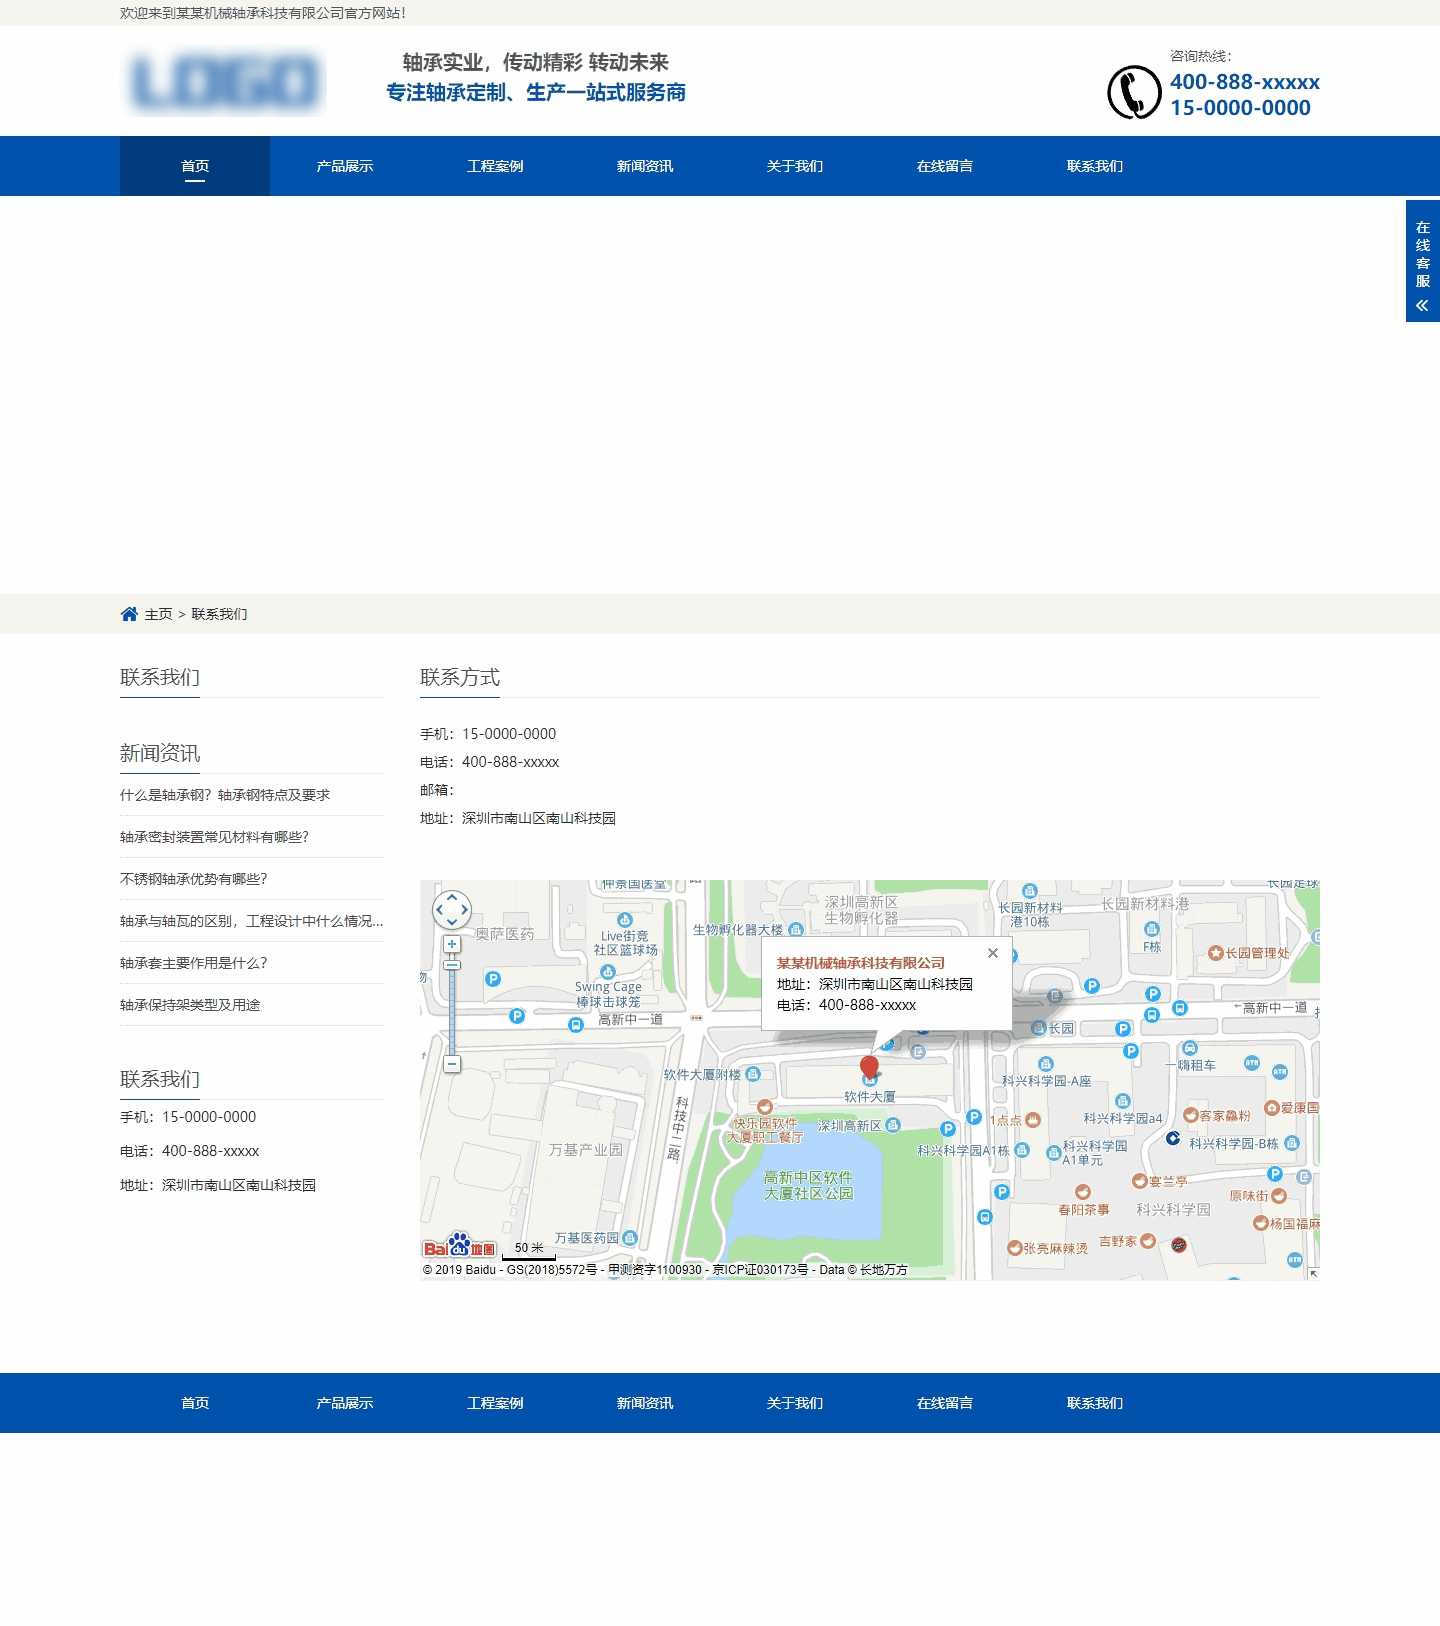Open 工程案例 in top navigation bar
Viewport: 1440px width, 1626px height.
[x=495, y=166]
